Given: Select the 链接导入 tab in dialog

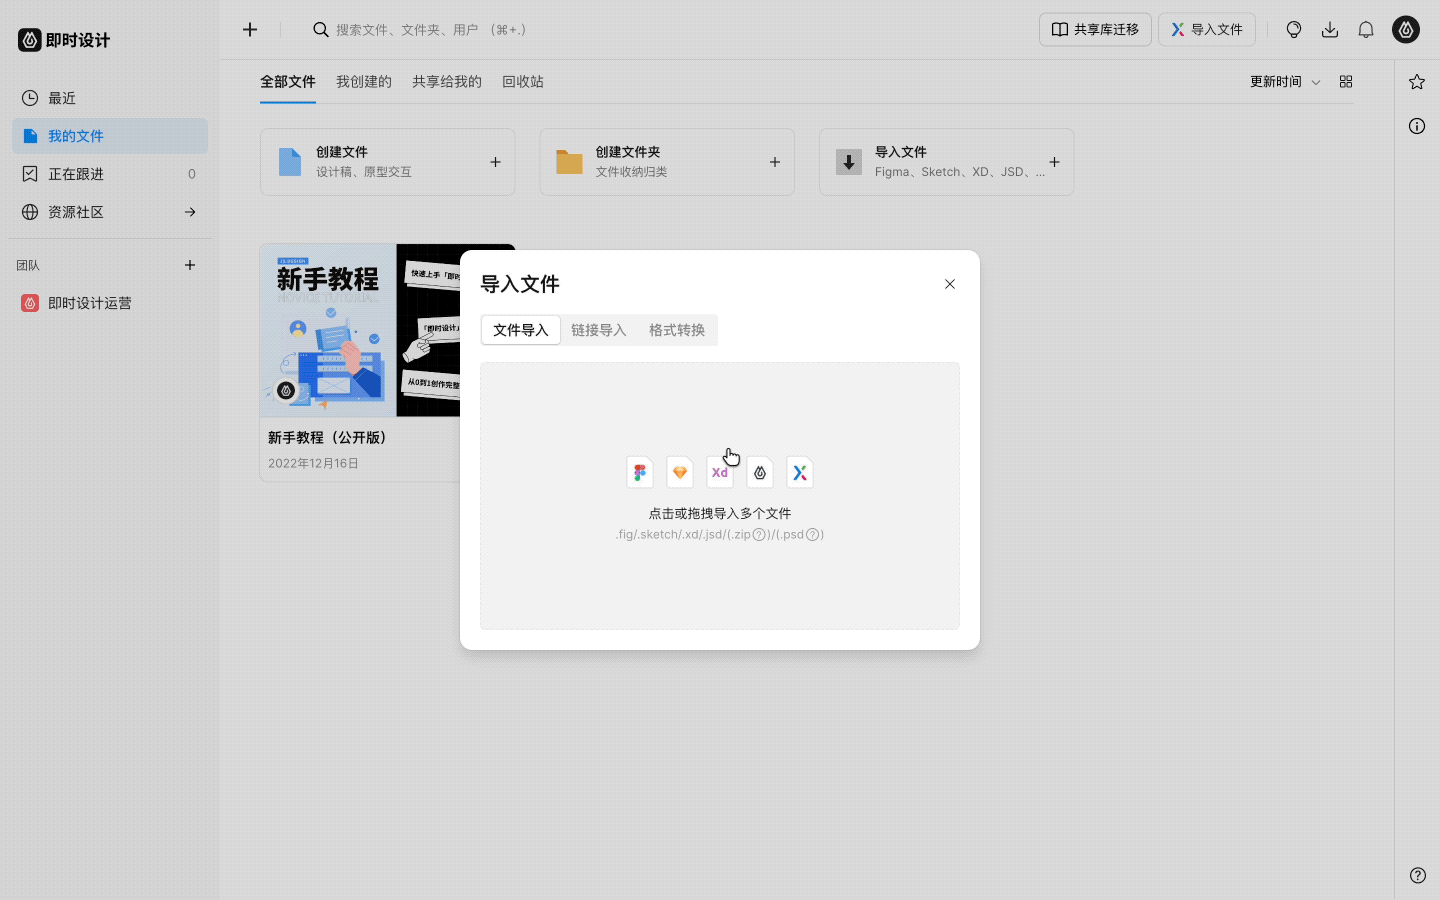Looking at the screenshot, I should pyautogui.click(x=599, y=330).
